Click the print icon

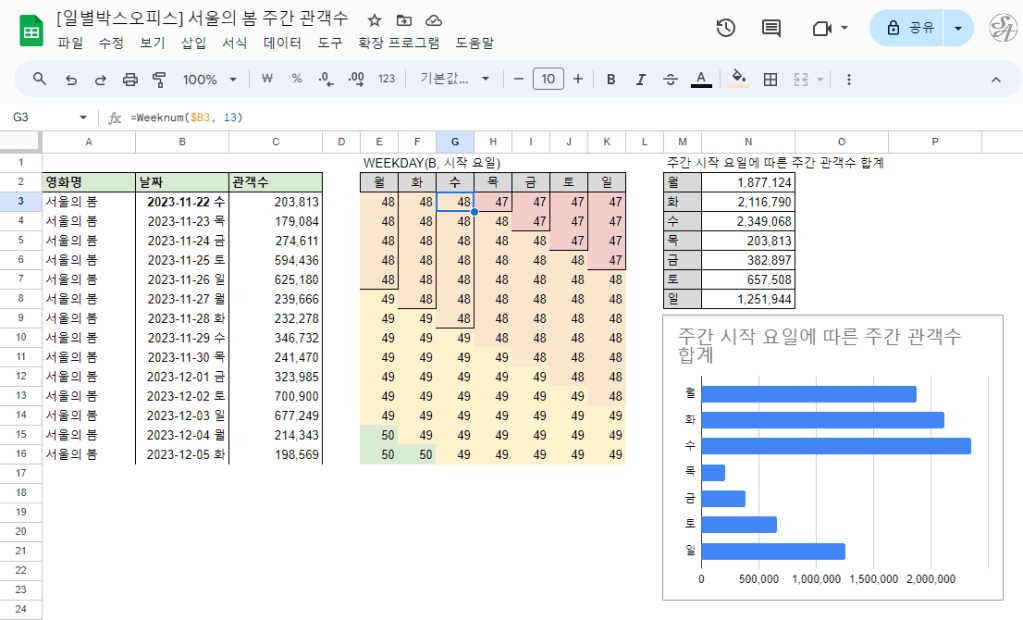[130, 79]
